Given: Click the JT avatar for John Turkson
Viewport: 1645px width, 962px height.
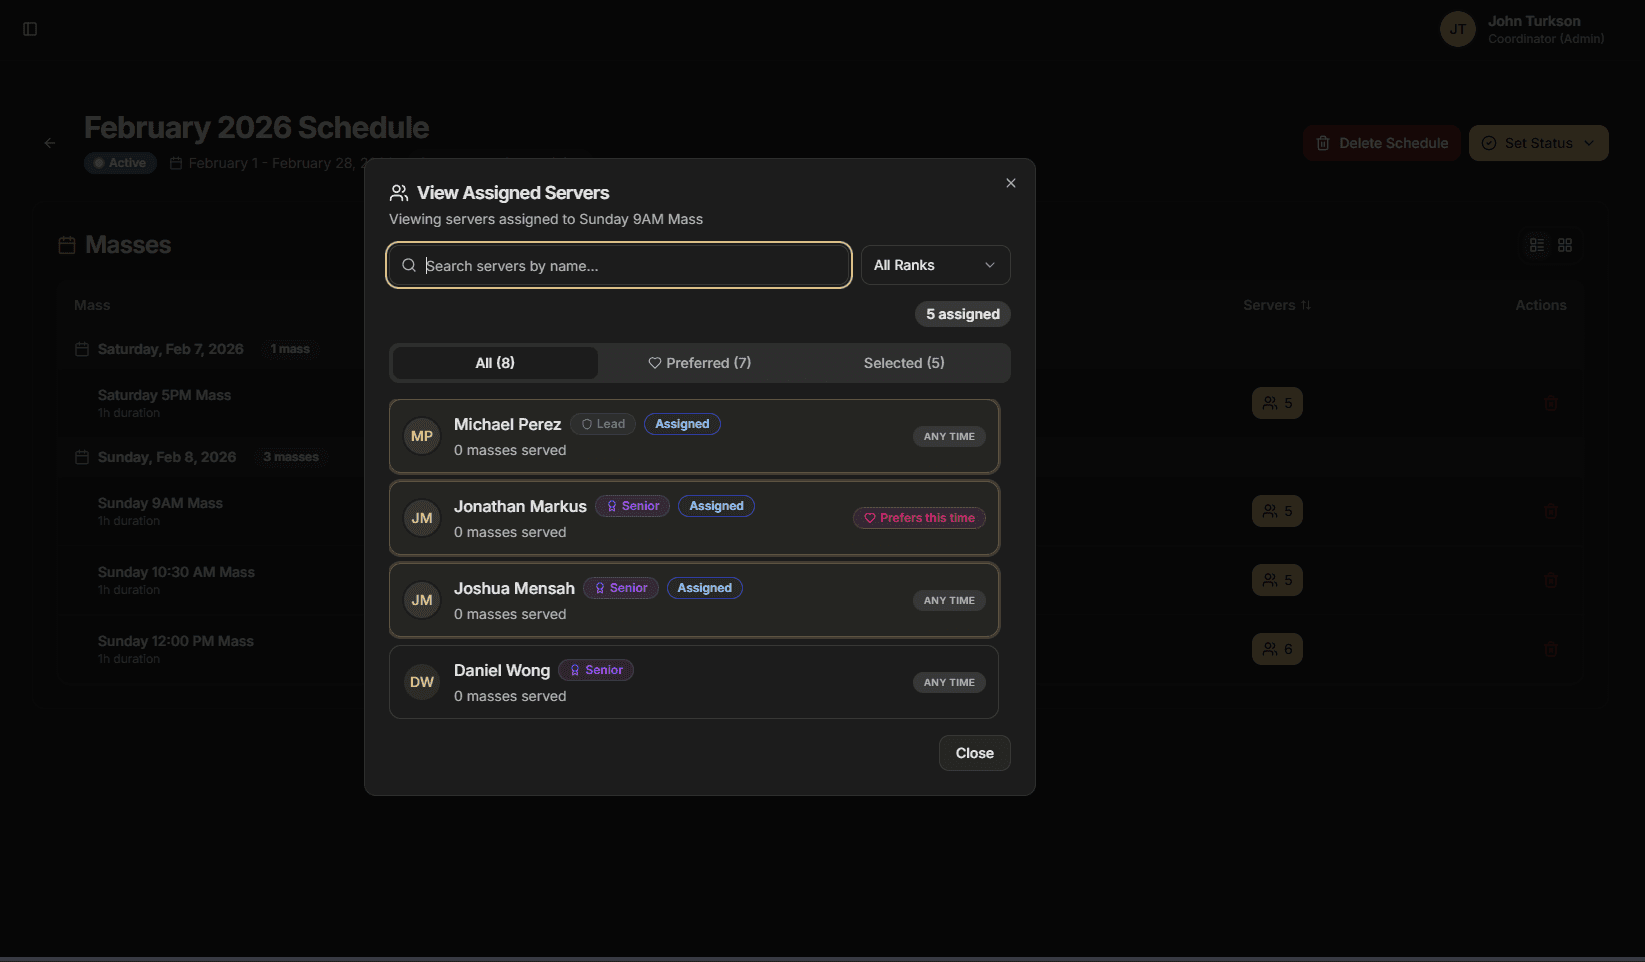Looking at the screenshot, I should click(x=1457, y=29).
